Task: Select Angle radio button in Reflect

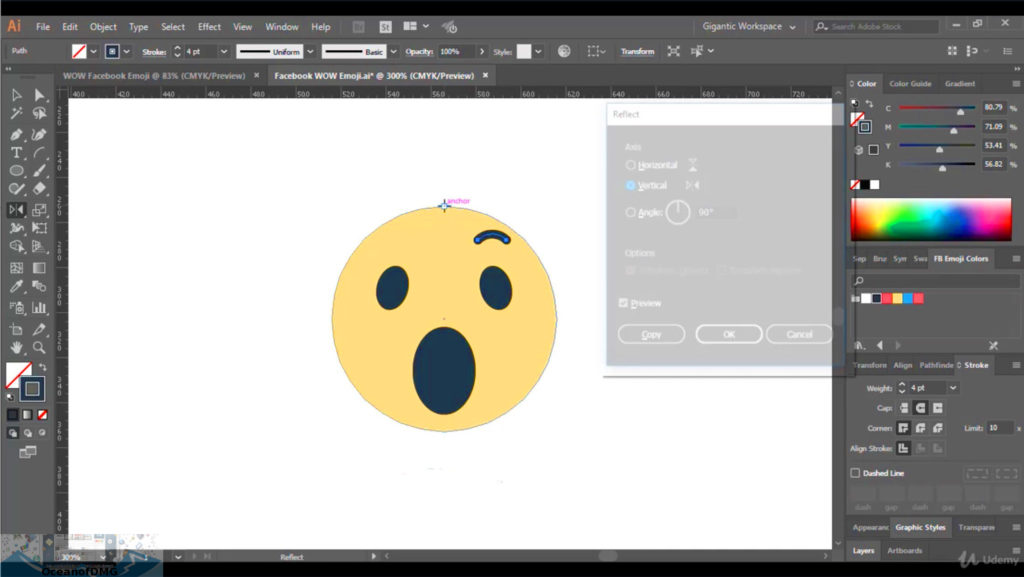Action: (x=630, y=212)
